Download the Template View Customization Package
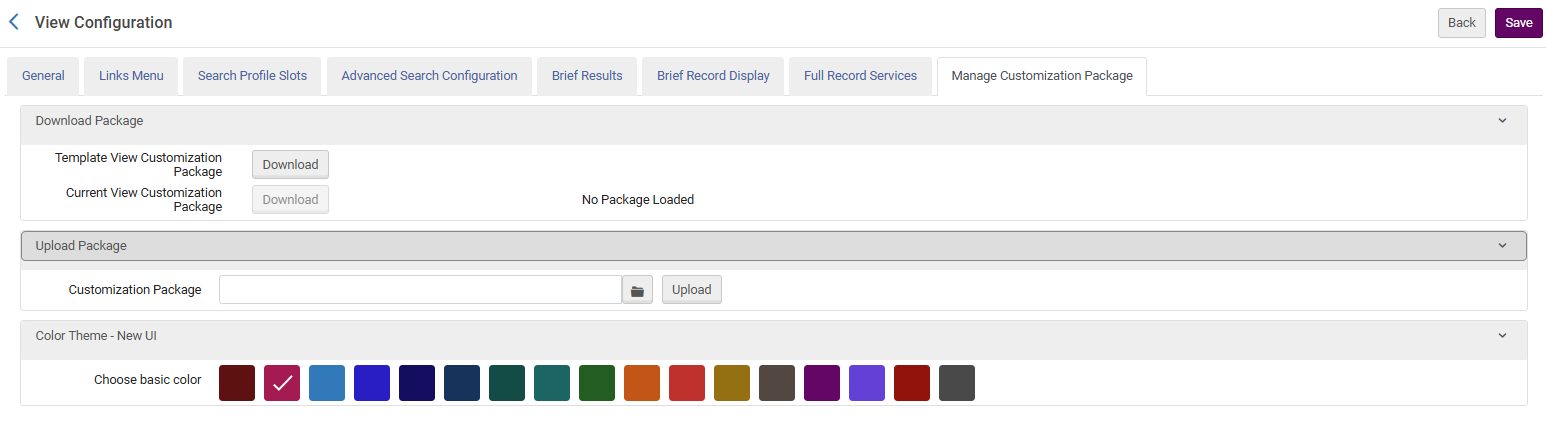The image size is (1546, 425). coord(290,165)
